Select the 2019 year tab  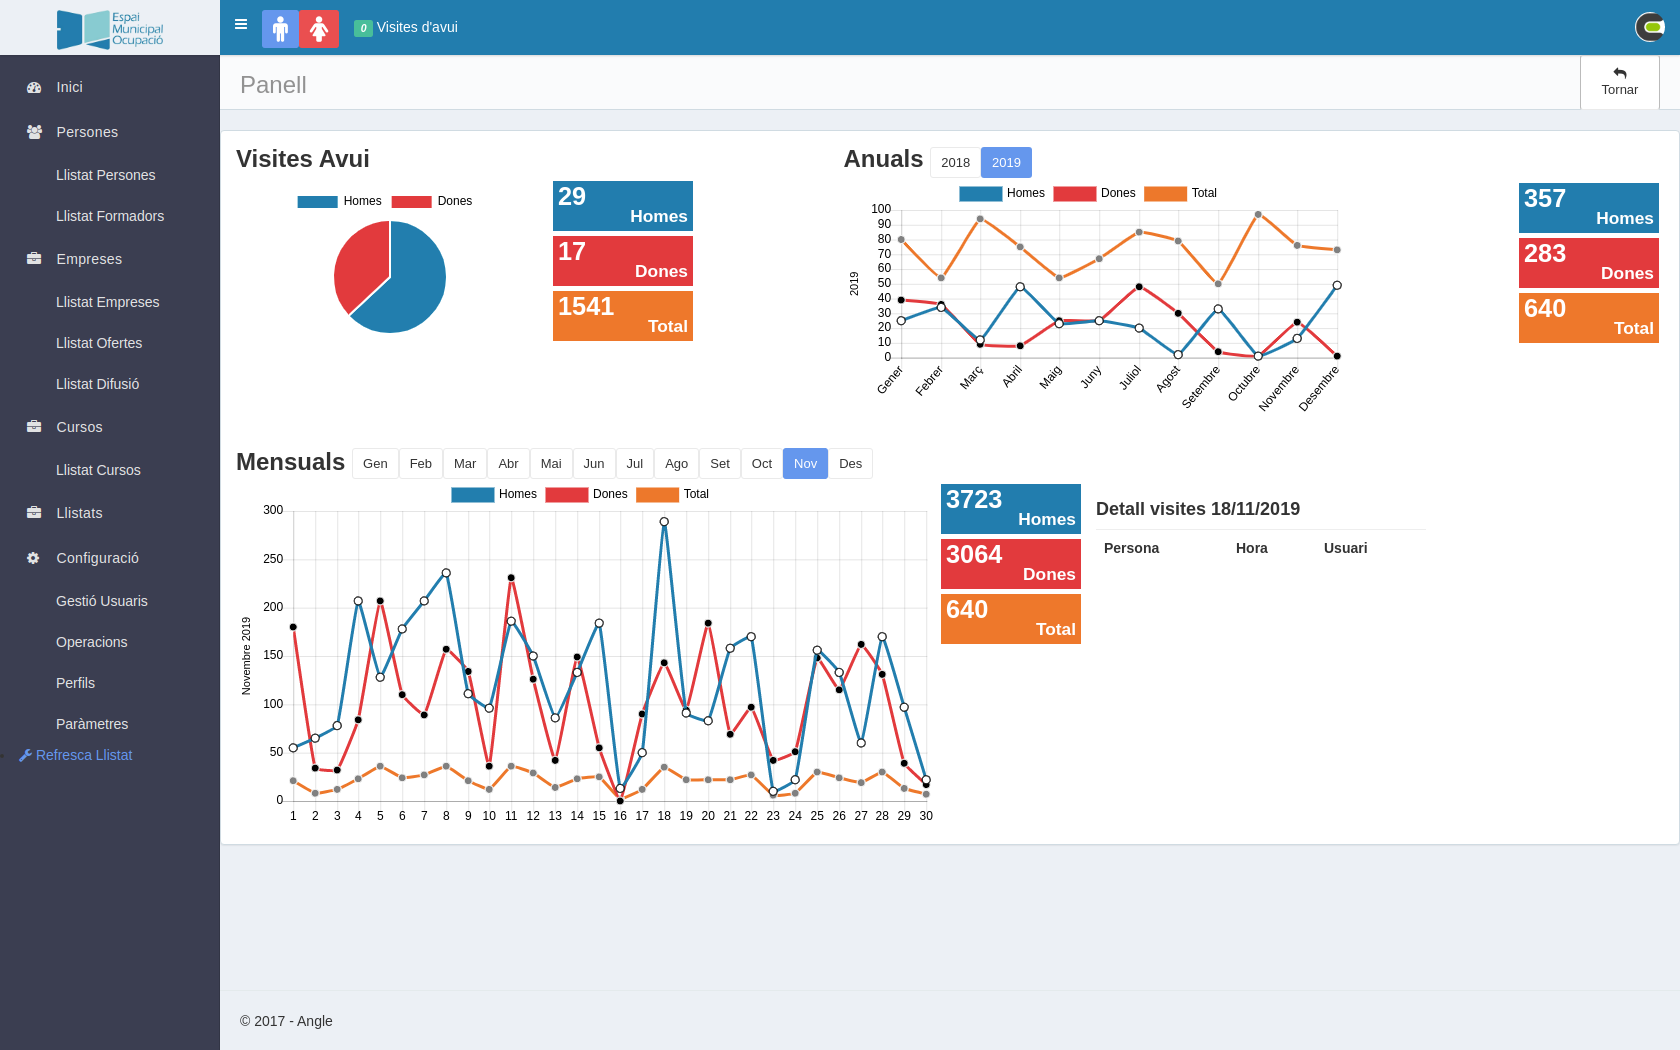1006,163
